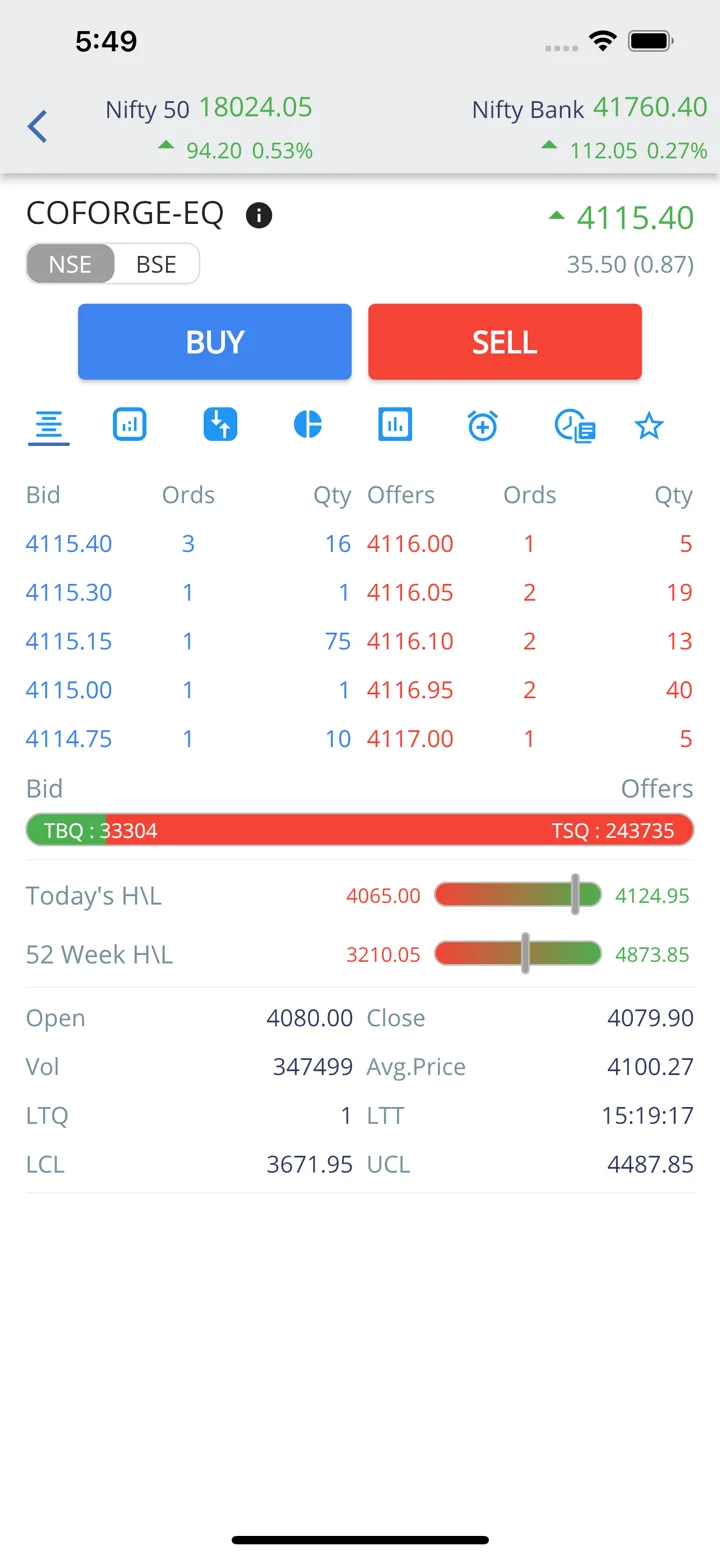
Task: Tap Open value 4080.00
Action: click(x=309, y=1018)
